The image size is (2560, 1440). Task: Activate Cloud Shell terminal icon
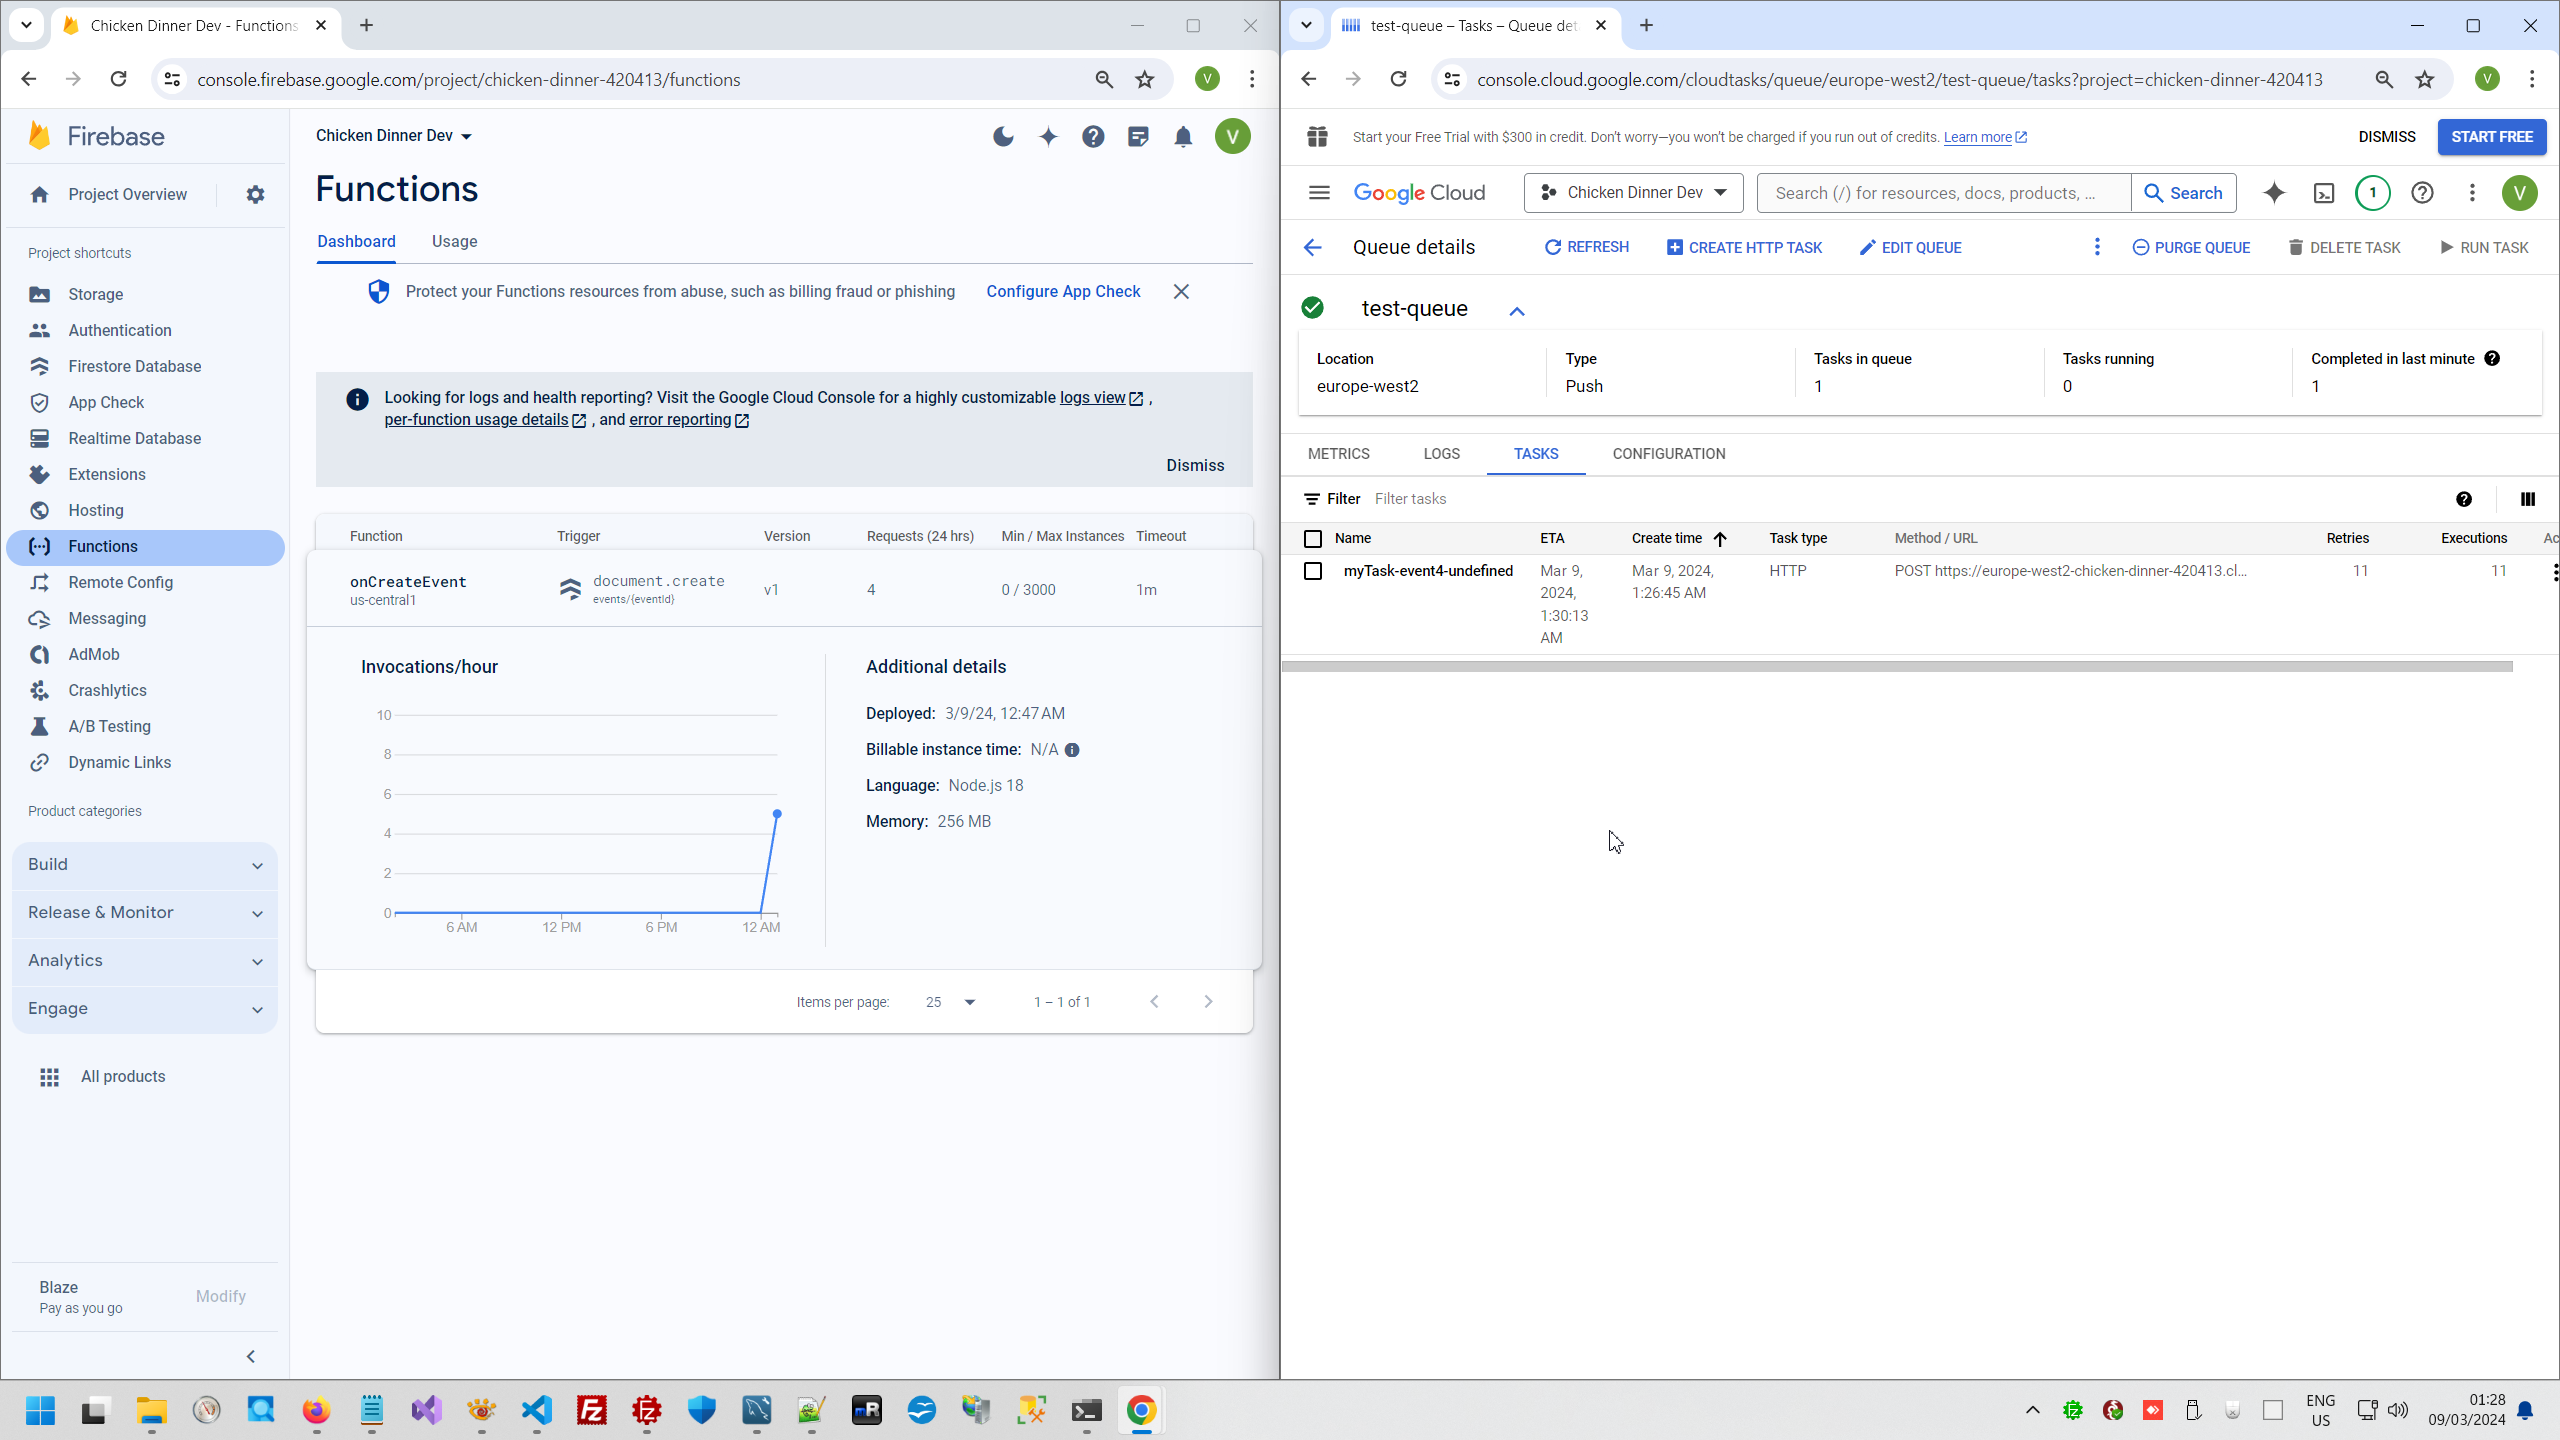(2324, 193)
